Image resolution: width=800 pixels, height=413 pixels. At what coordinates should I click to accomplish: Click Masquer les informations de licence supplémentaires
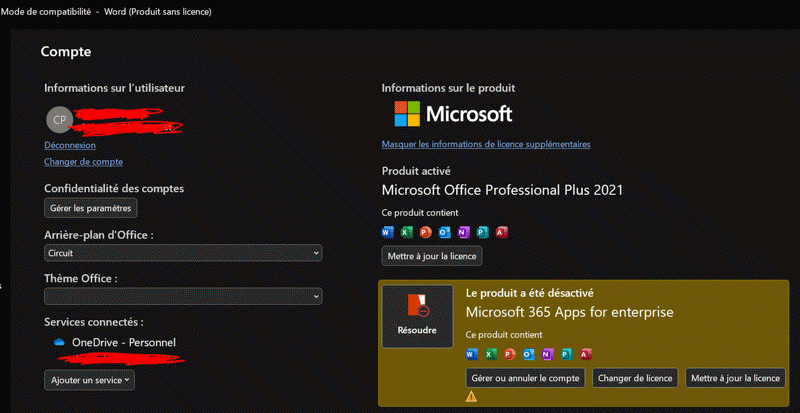pyautogui.click(x=486, y=144)
